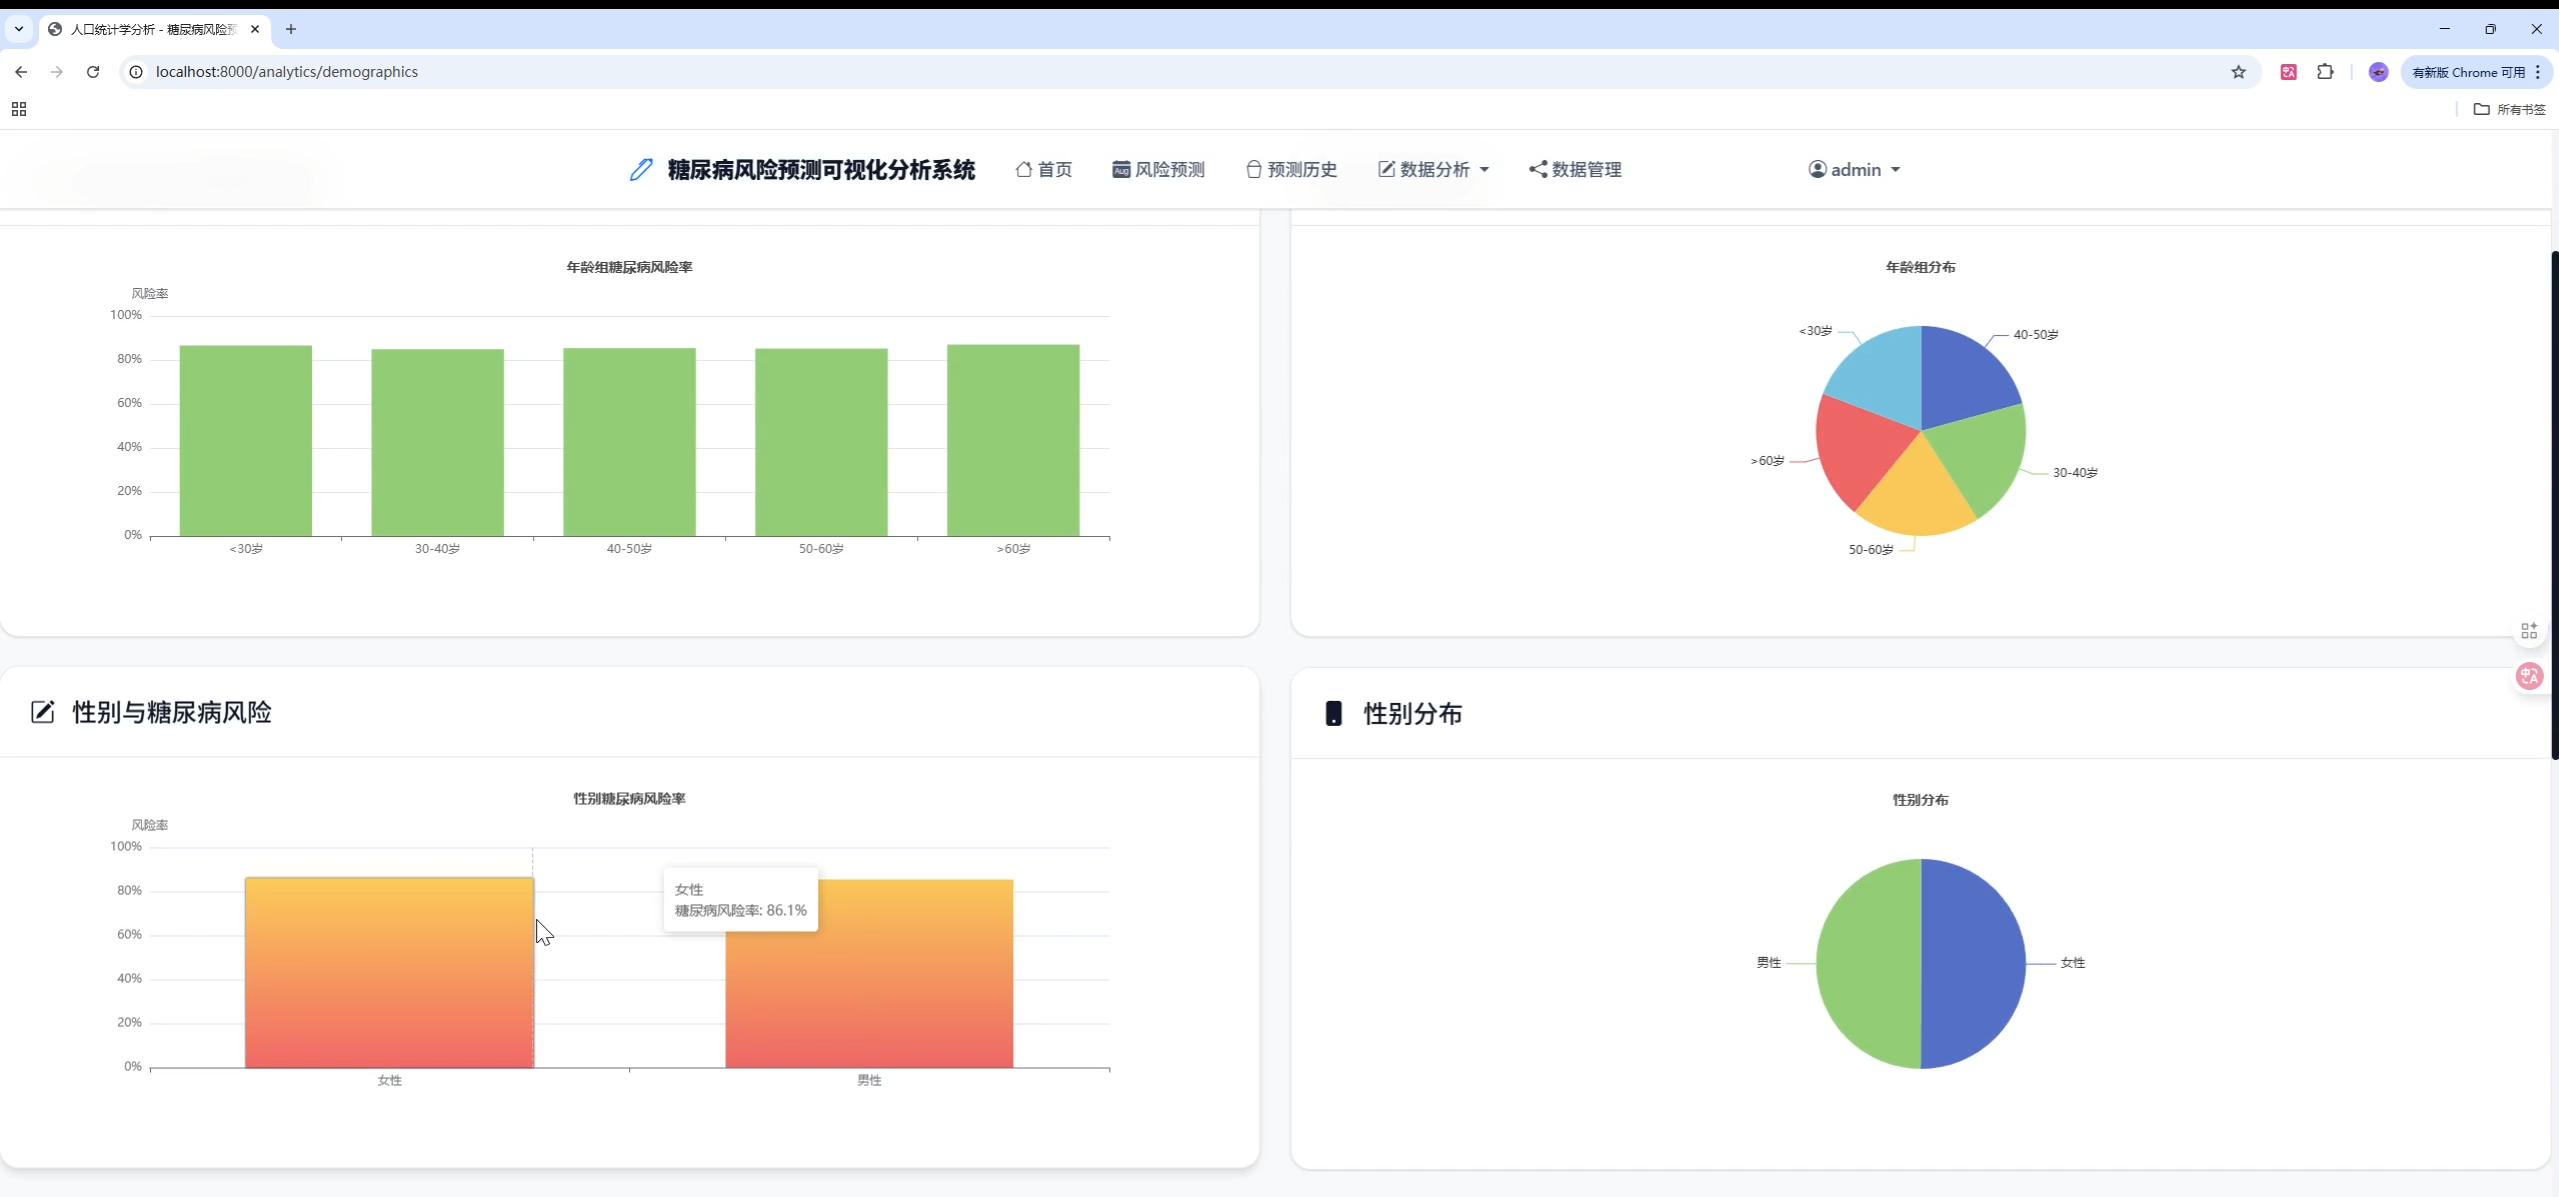
Task: Open the admin user dropdown
Action: pos(1854,170)
